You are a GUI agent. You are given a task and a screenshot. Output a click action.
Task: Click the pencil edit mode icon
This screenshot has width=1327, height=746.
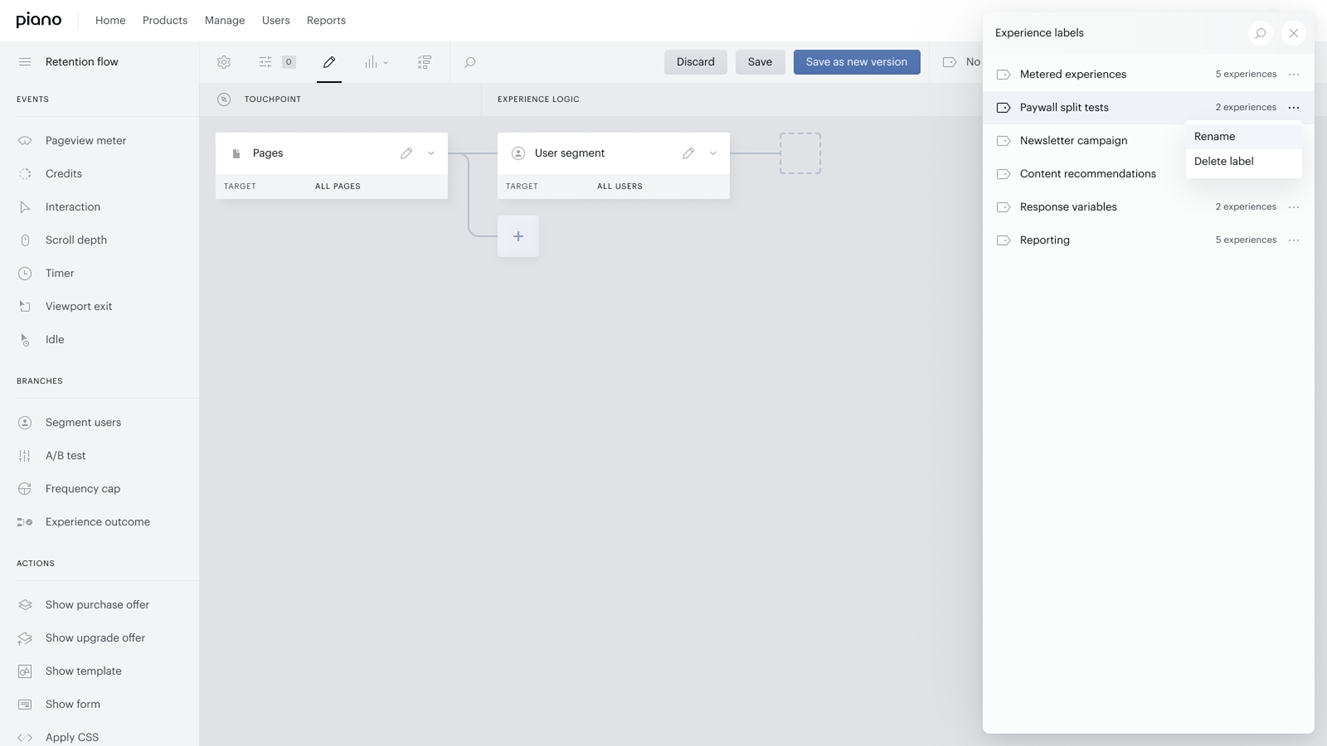point(329,62)
